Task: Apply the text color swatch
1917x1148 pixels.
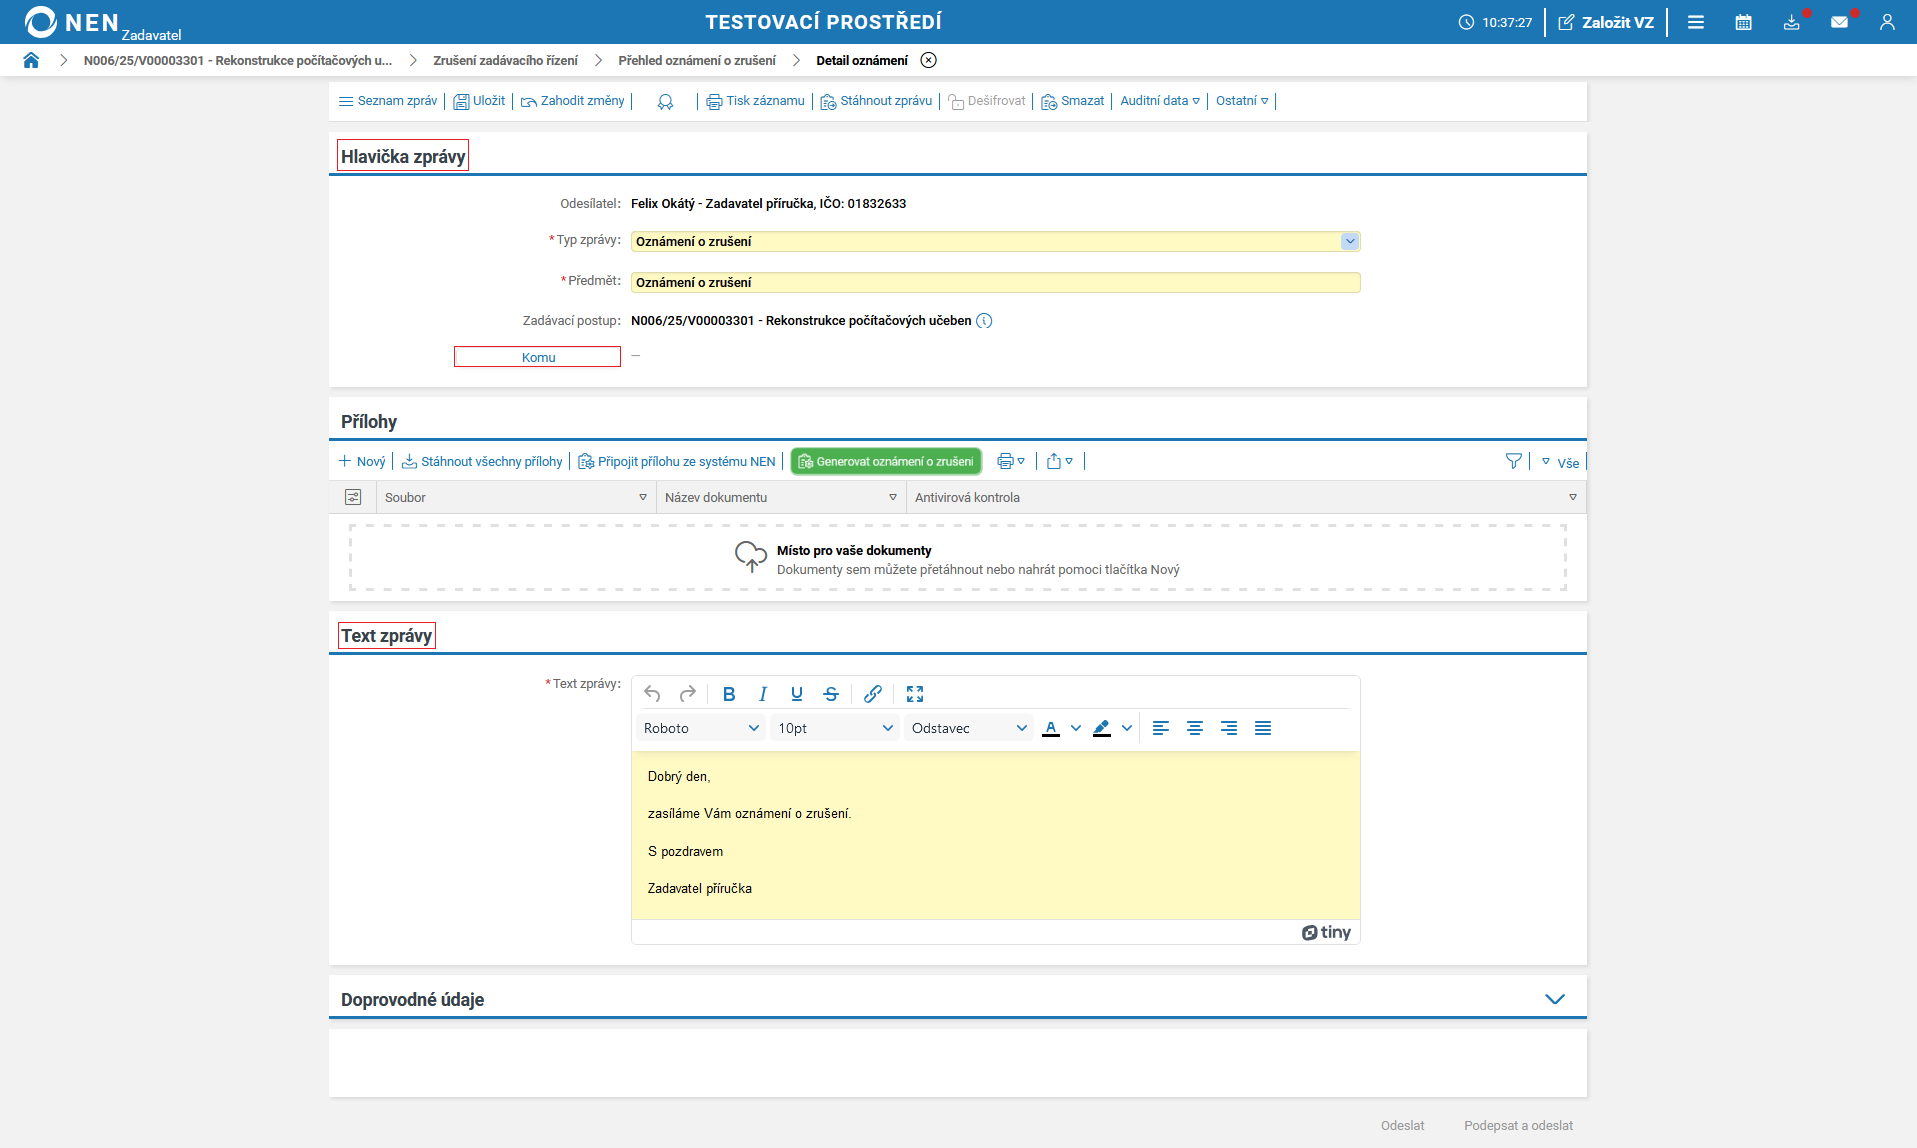Action: coord(1051,728)
